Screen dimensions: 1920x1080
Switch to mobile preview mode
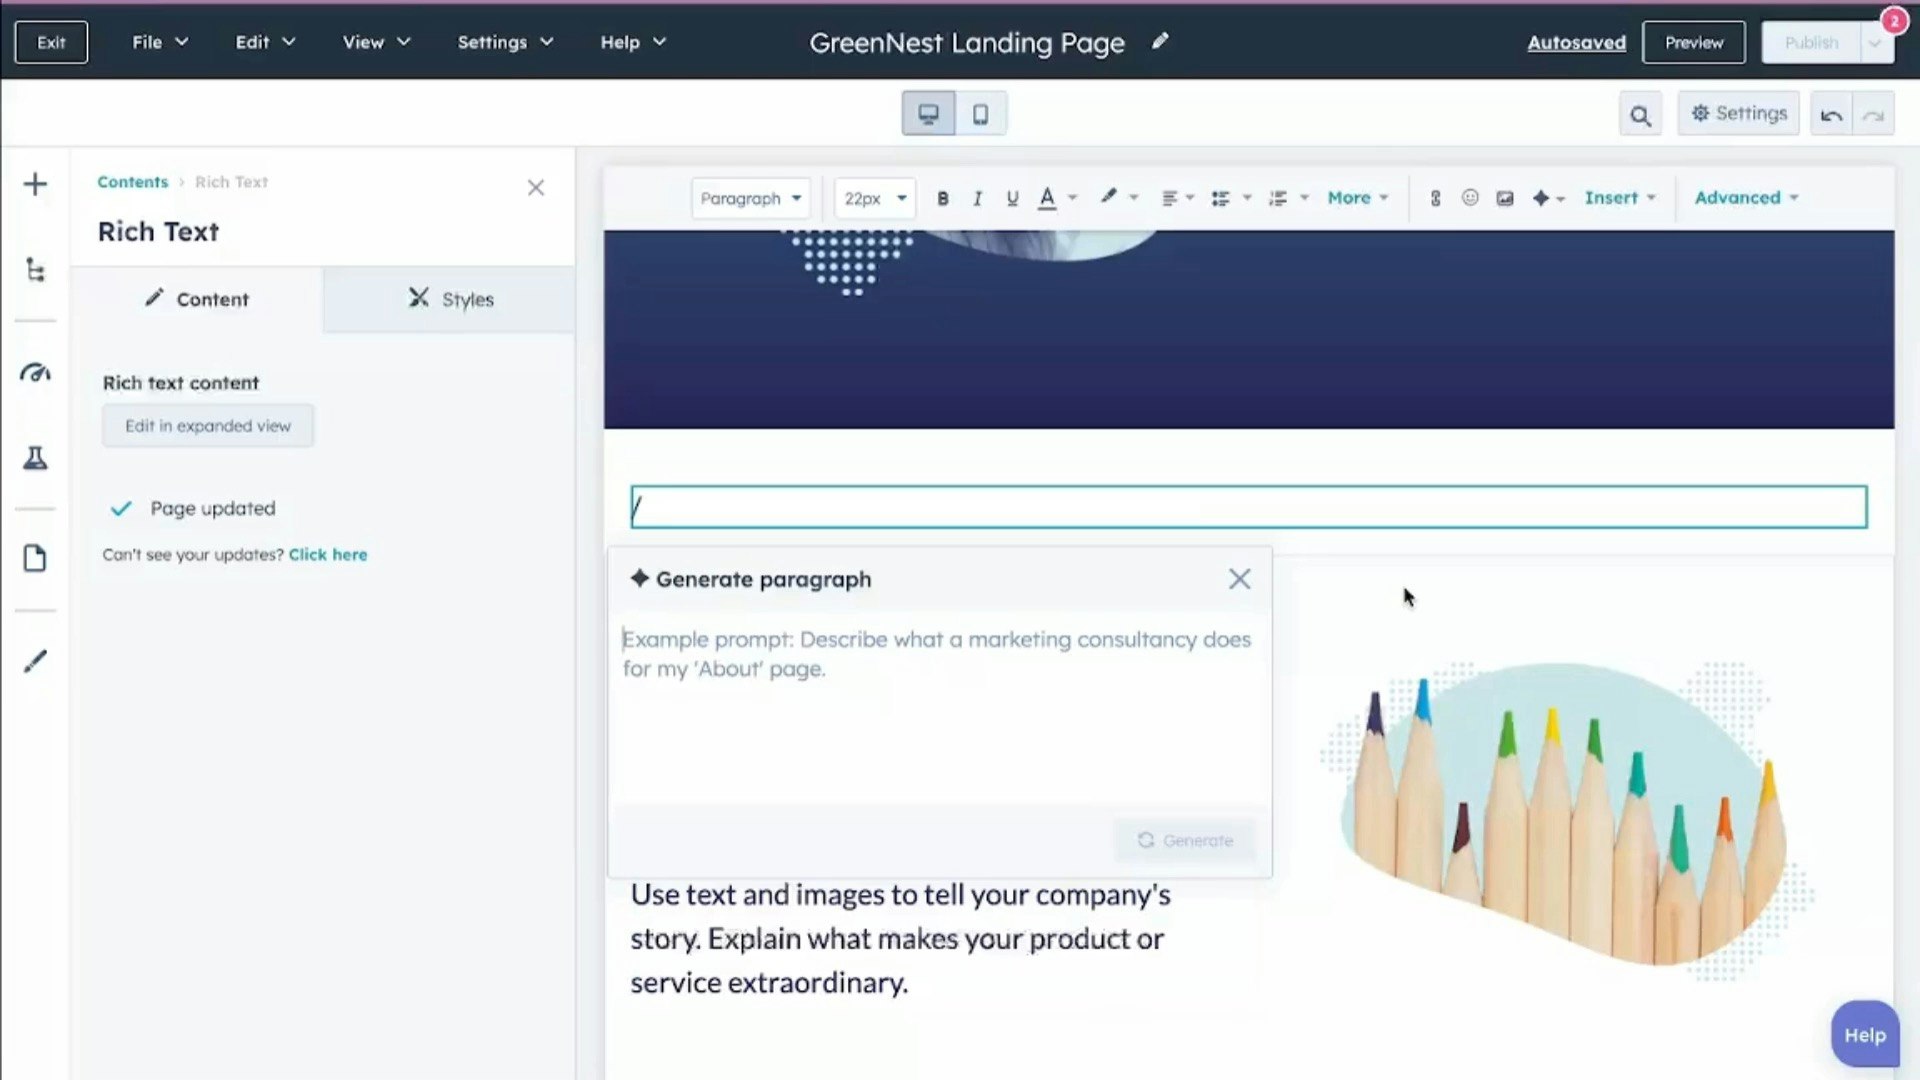980,114
